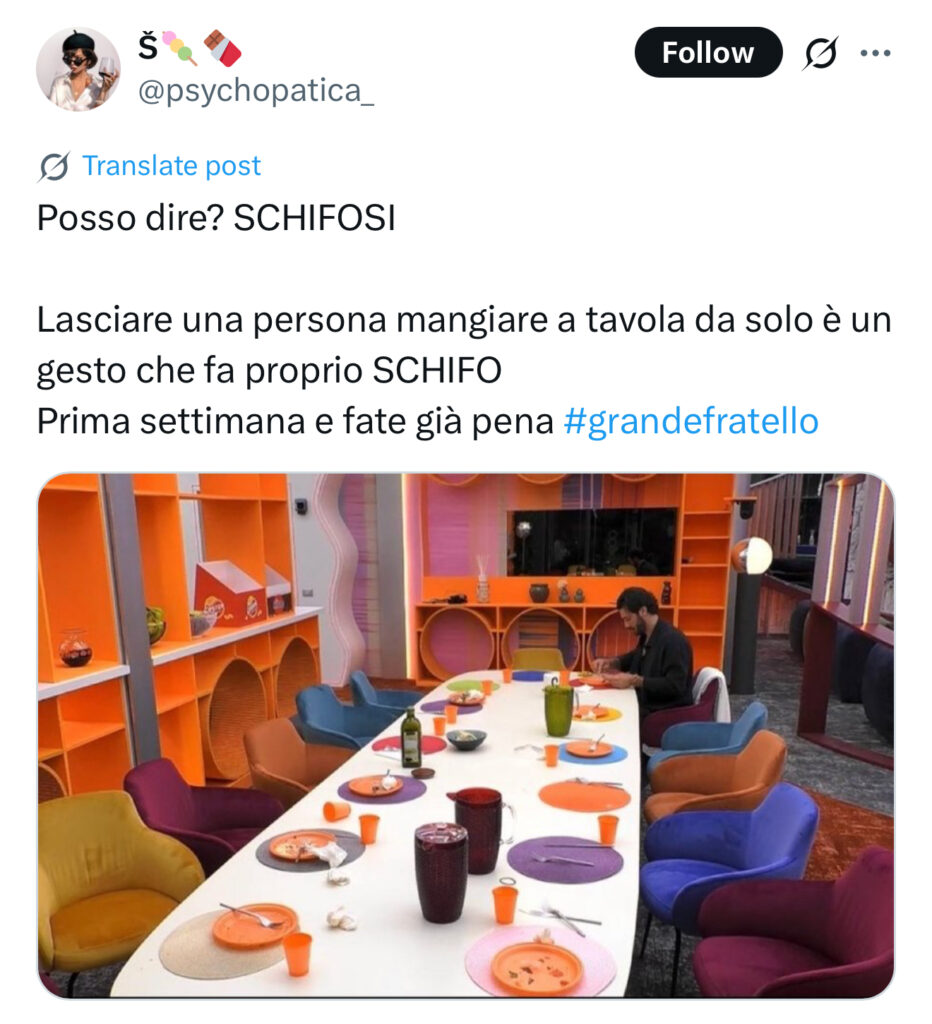Click the chocolate bar emoji in name

coord(223,48)
